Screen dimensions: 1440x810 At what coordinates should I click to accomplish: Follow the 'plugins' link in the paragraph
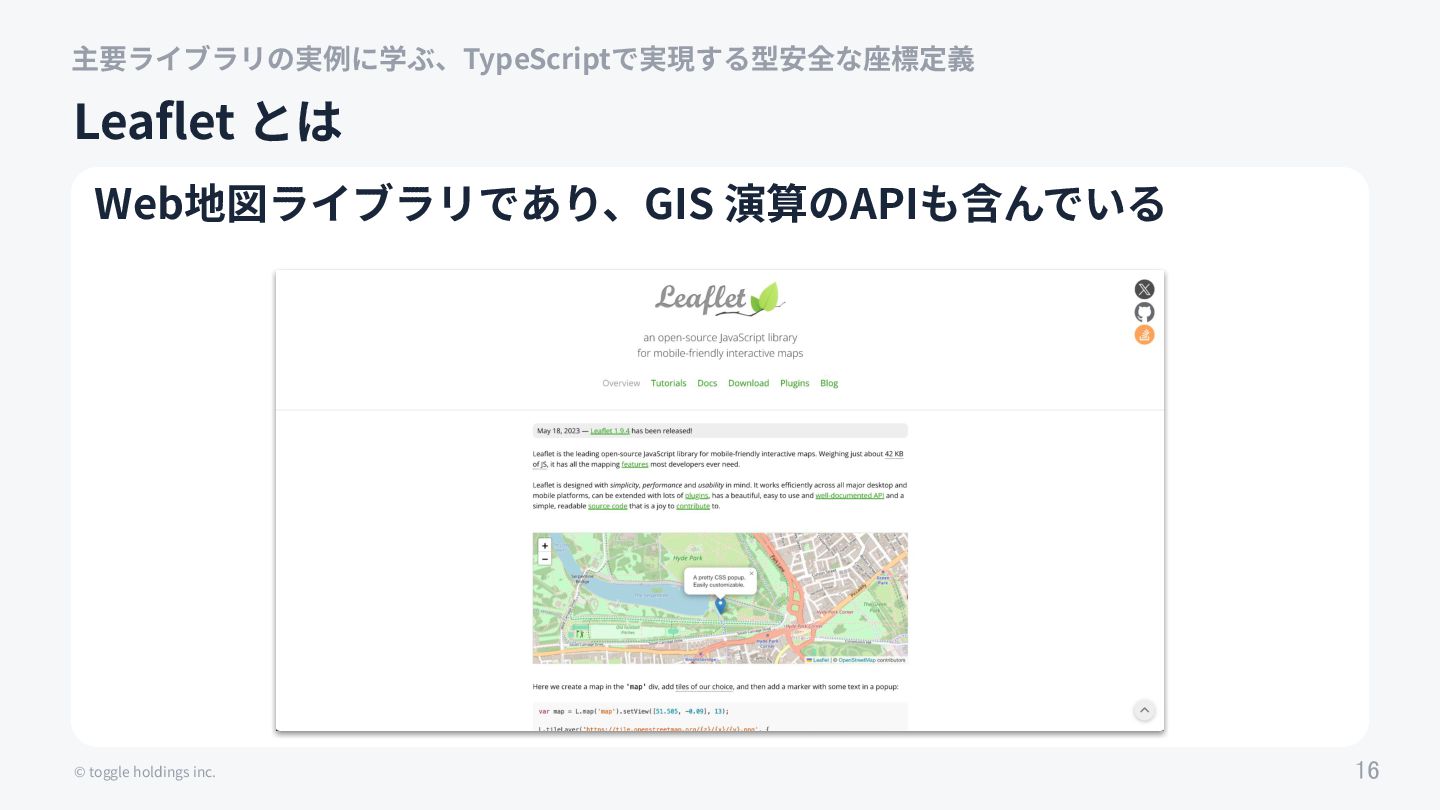[697, 495]
